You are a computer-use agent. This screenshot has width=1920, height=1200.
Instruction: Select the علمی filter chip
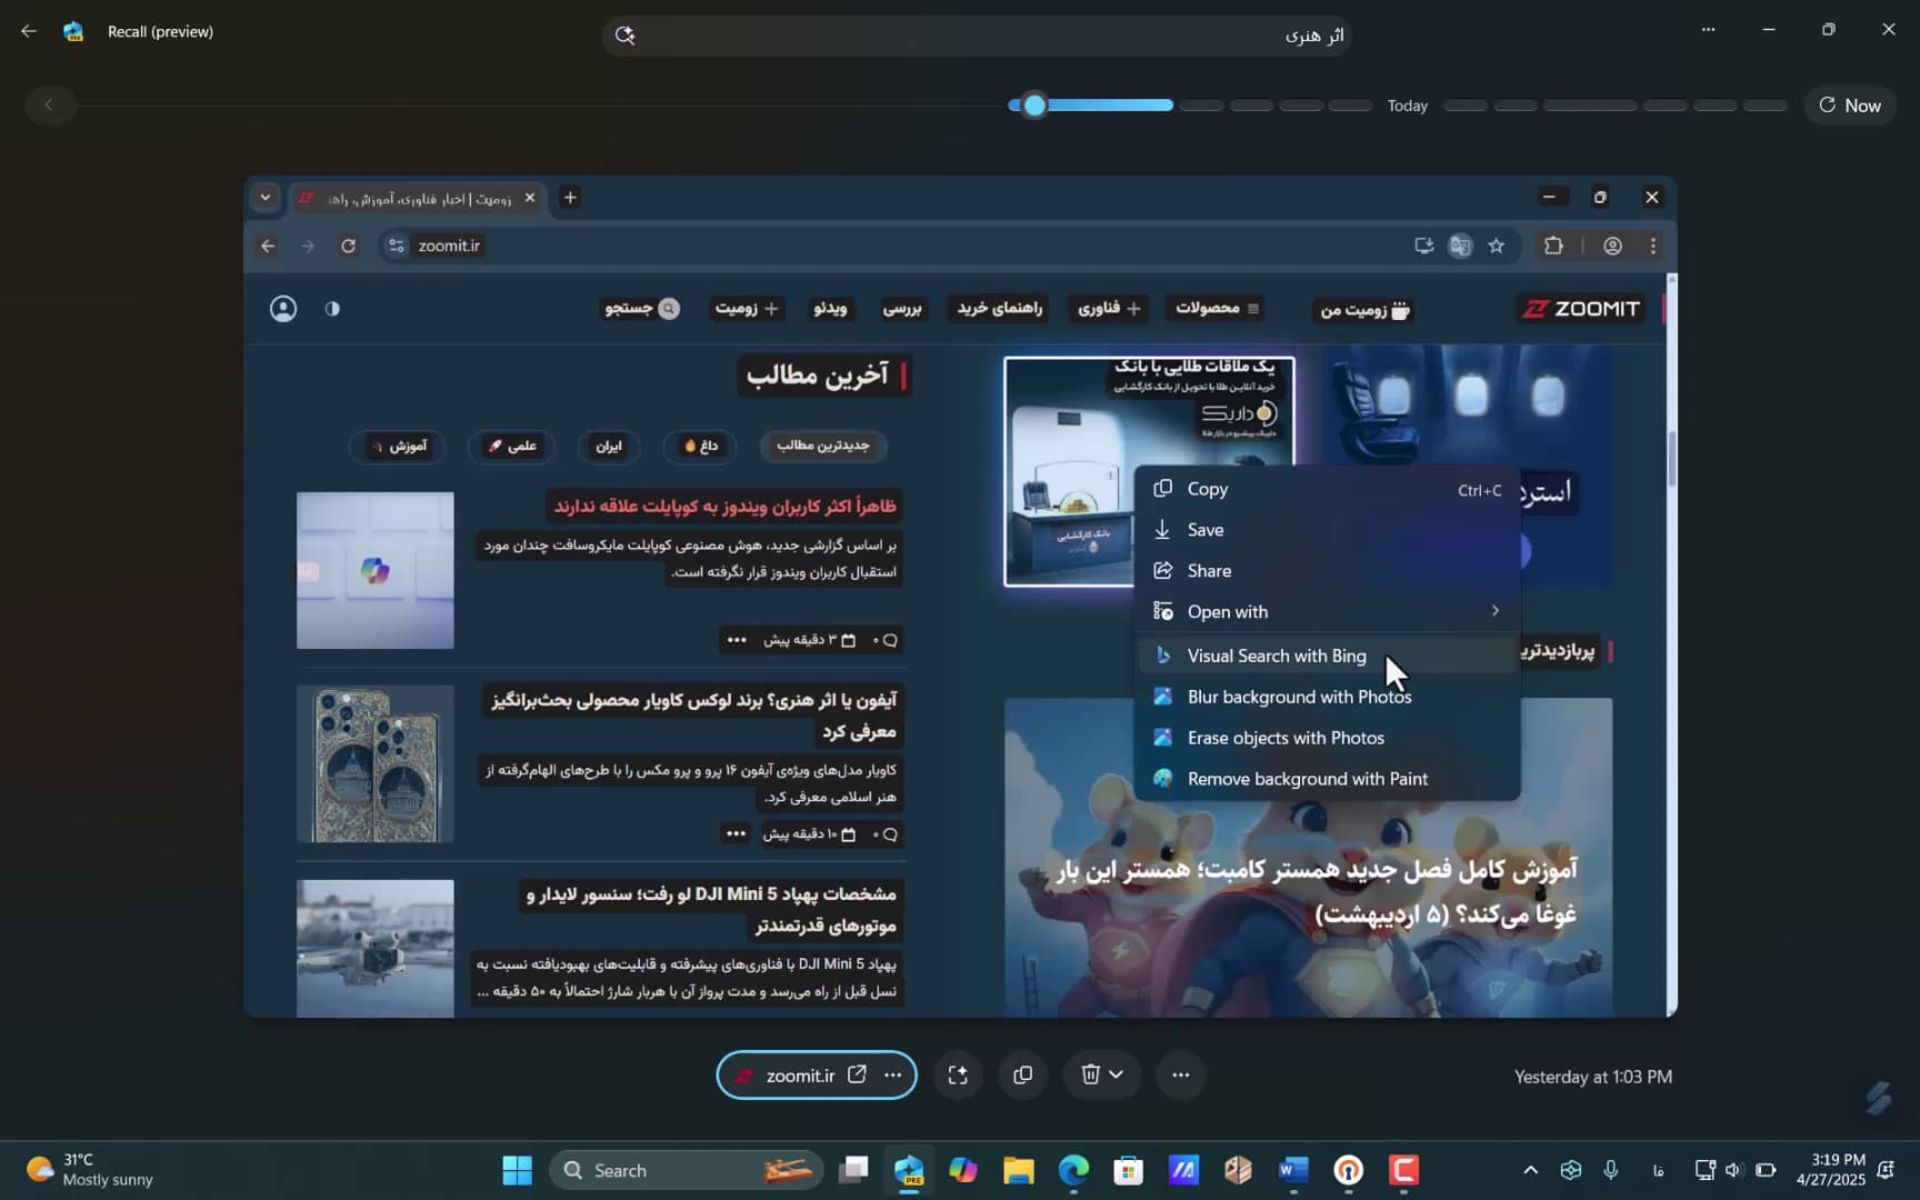point(511,446)
